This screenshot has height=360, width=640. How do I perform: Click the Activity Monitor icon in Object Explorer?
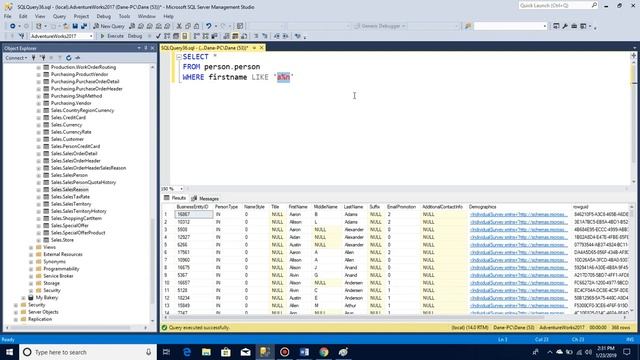pyautogui.click(x=78, y=58)
